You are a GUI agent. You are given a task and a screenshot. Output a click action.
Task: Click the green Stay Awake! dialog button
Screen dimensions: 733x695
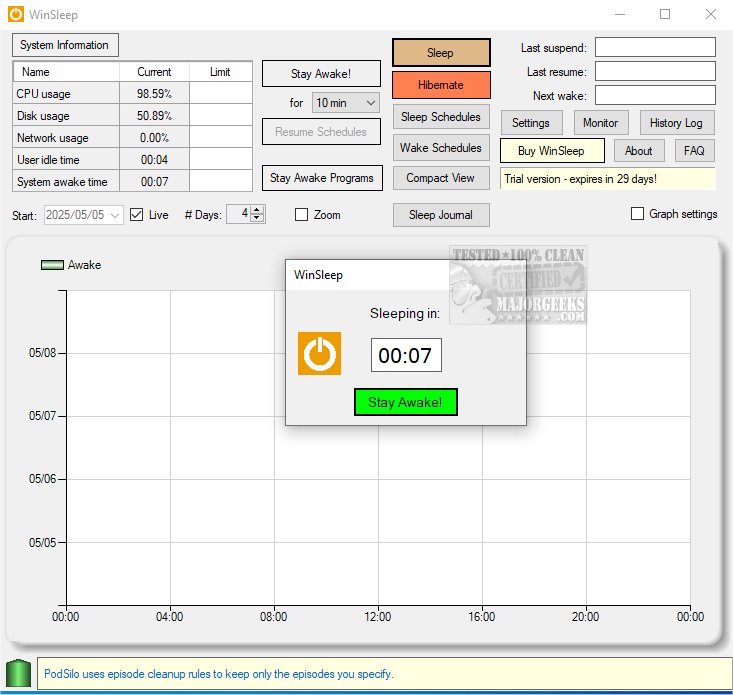point(406,402)
